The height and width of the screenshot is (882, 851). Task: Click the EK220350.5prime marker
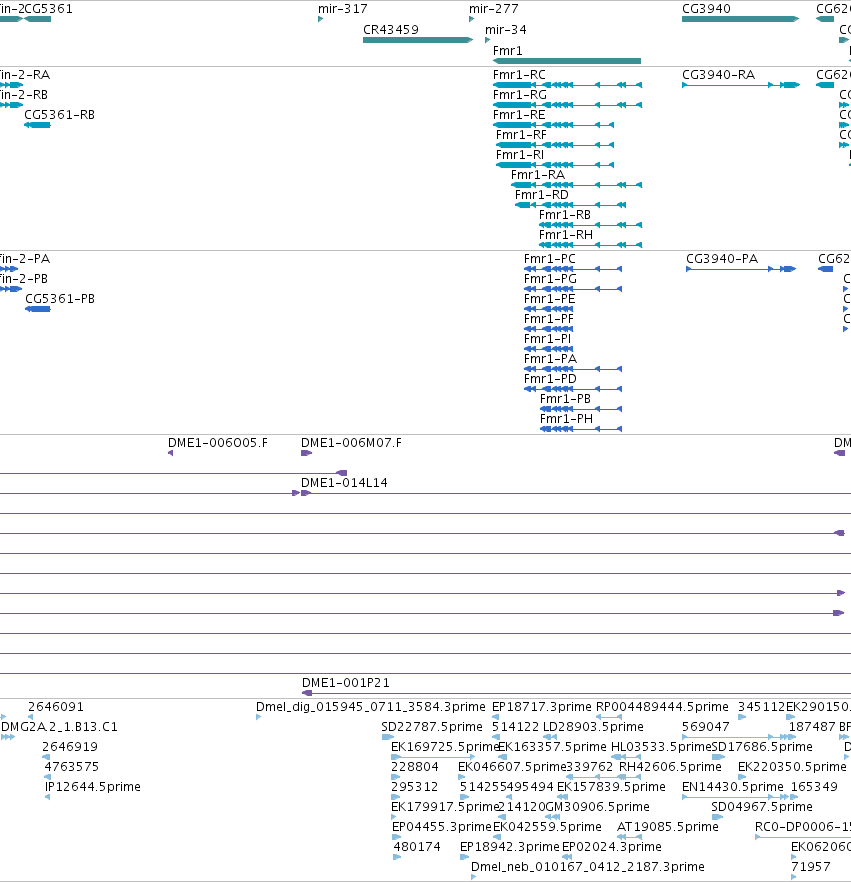coord(742,777)
